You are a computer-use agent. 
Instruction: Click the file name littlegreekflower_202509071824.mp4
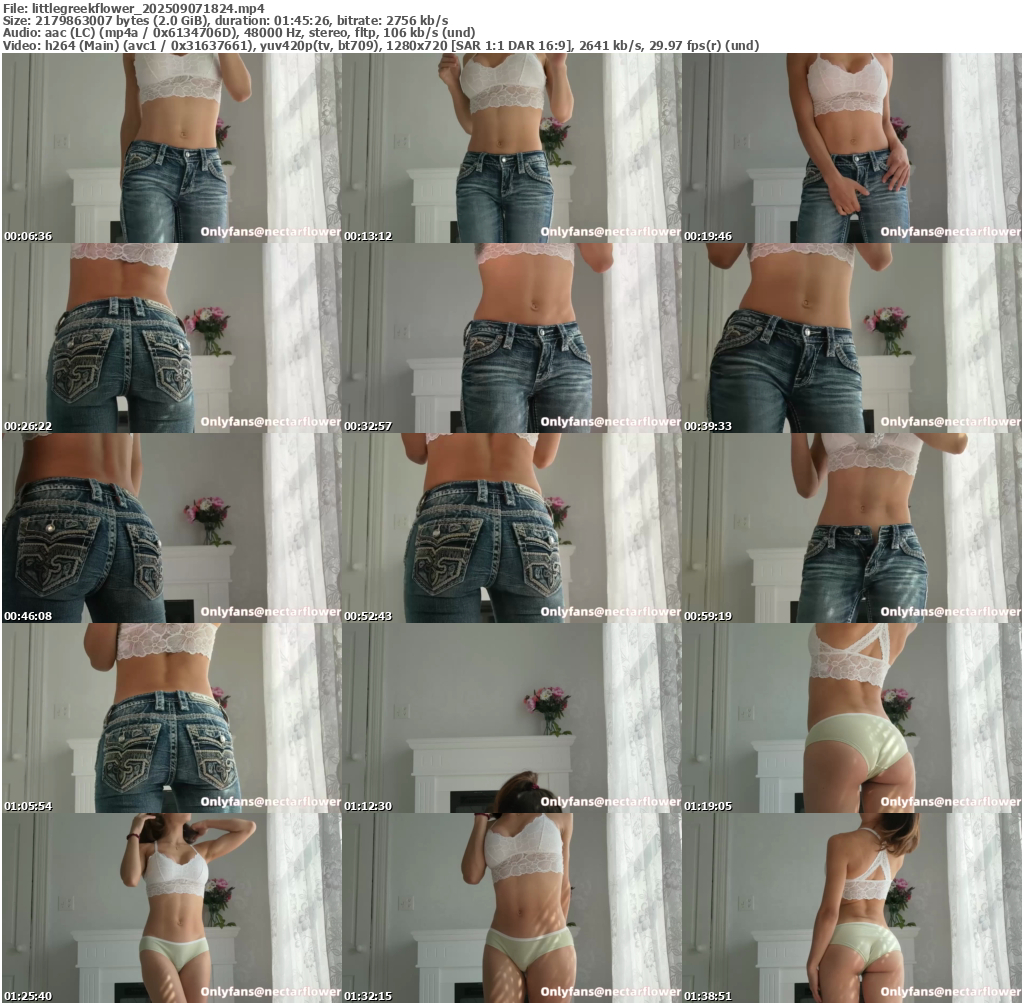pos(150,8)
